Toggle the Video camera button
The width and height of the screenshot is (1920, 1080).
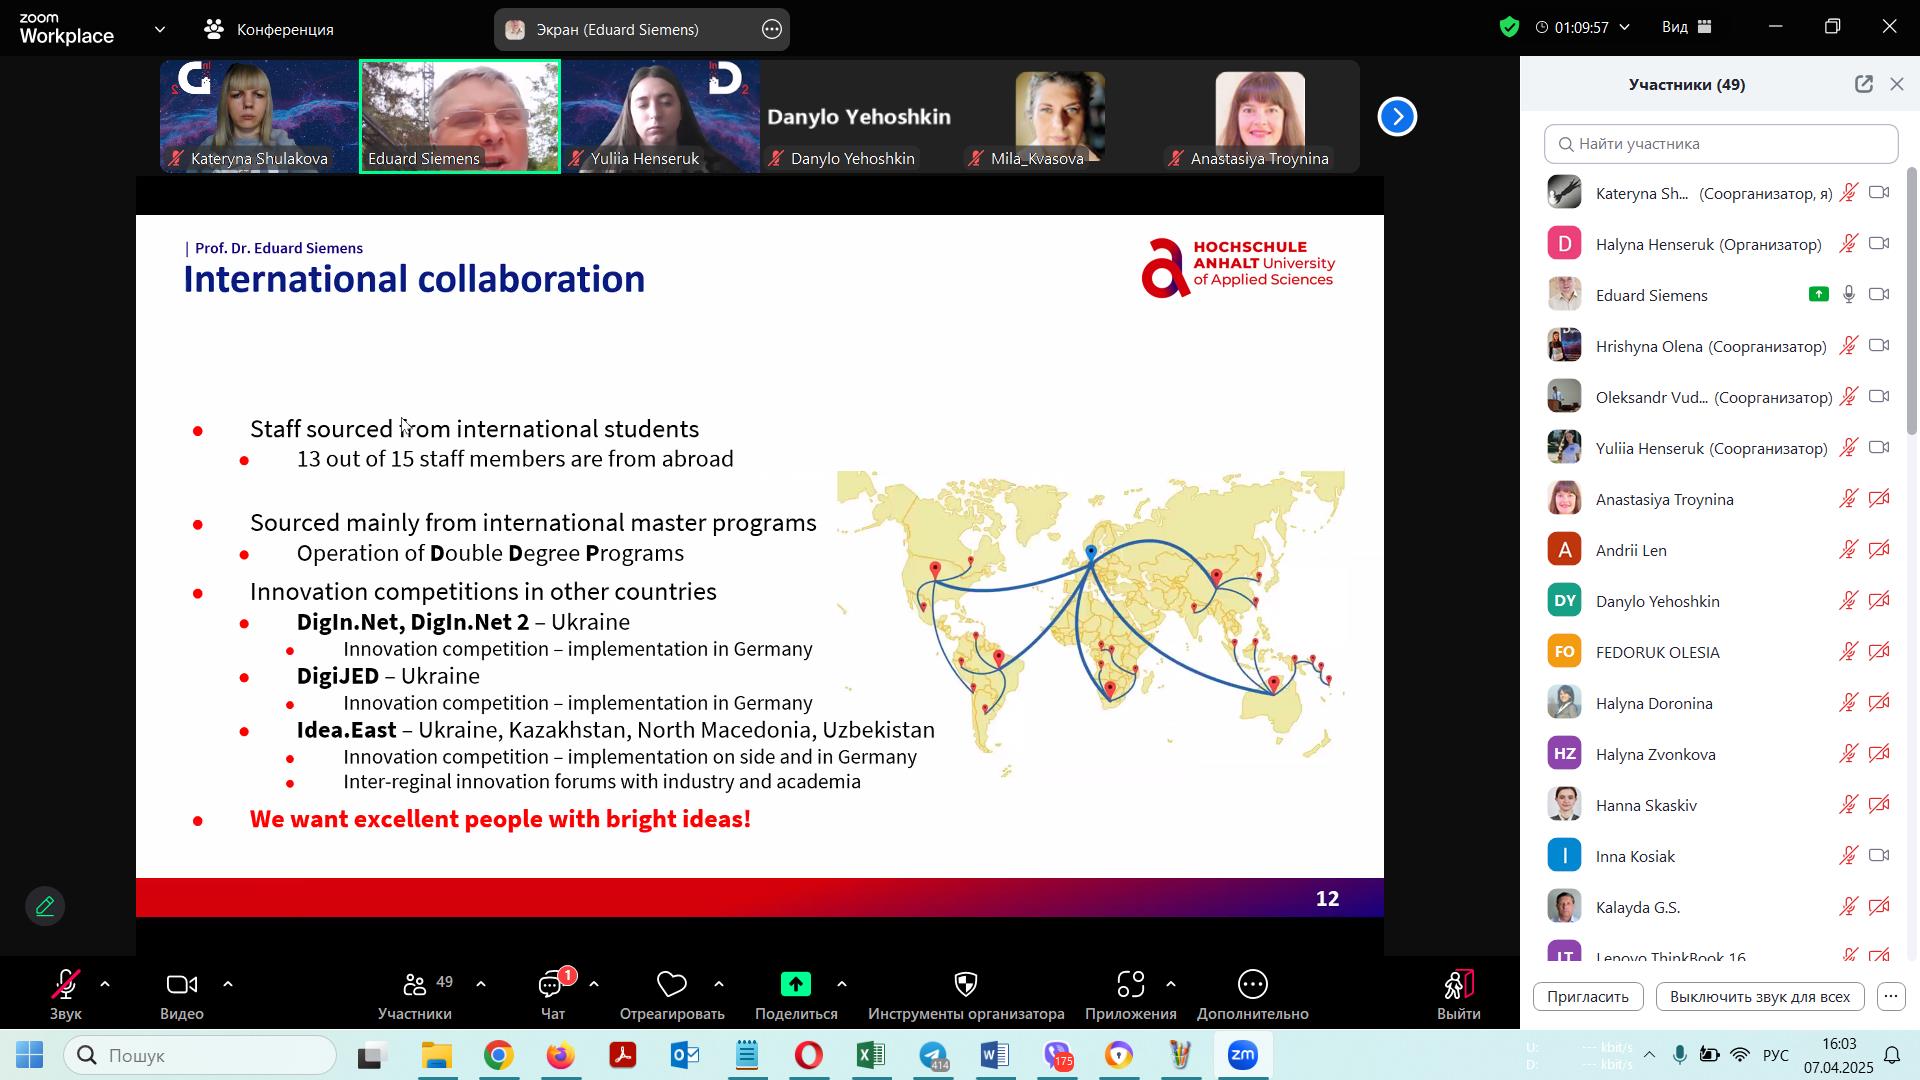point(181,986)
